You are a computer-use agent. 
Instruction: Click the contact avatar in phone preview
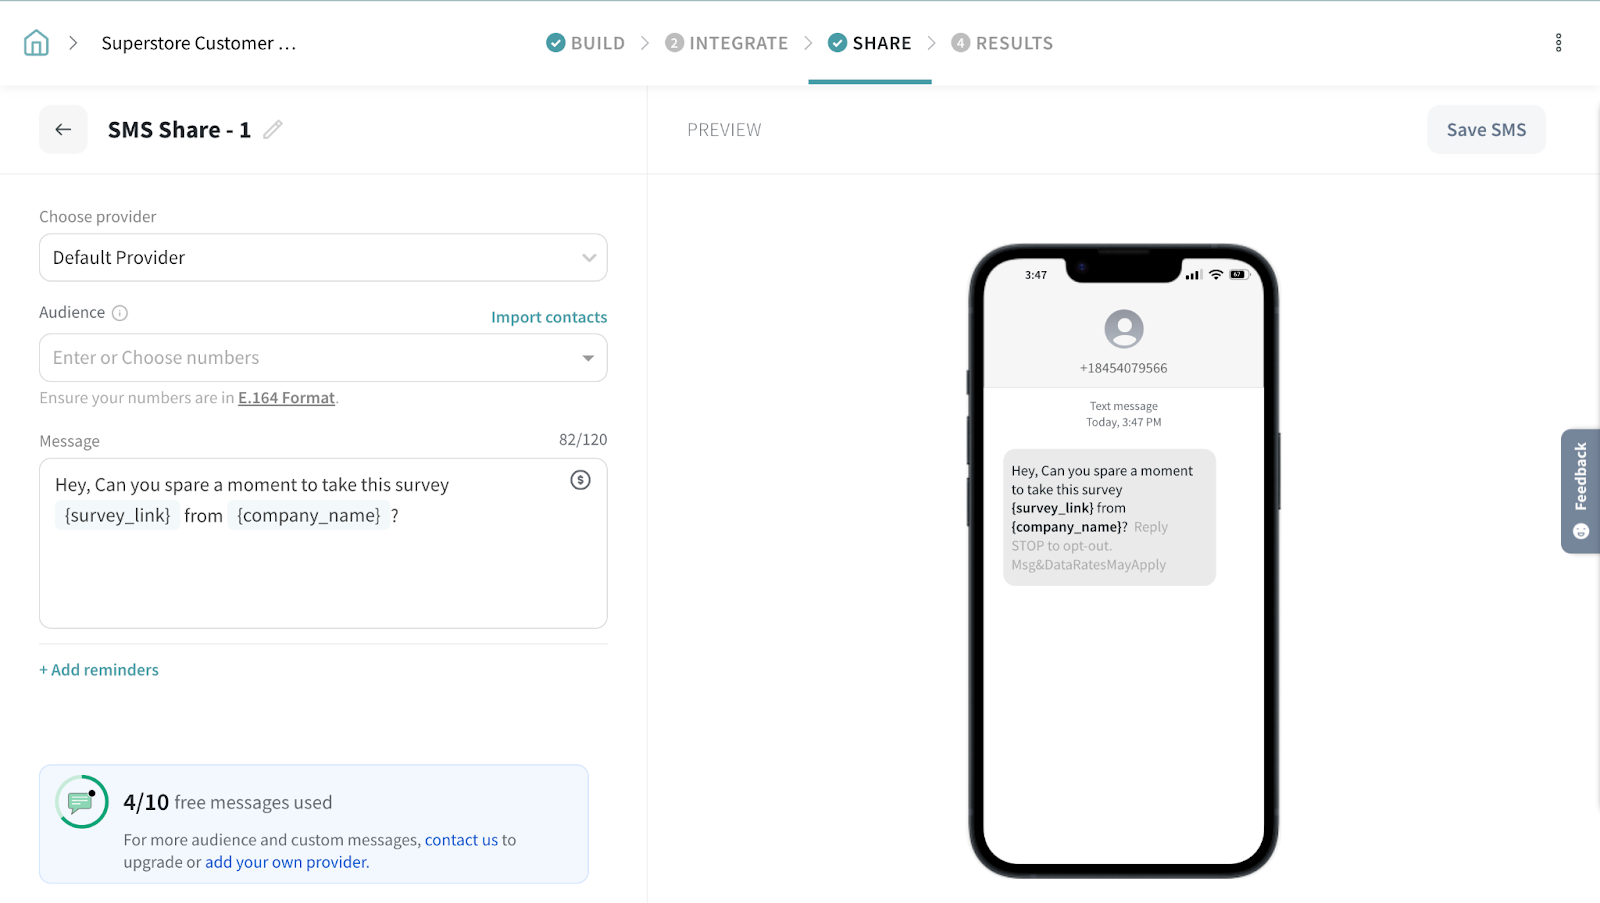pyautogui.click(x=1123, y=329)
